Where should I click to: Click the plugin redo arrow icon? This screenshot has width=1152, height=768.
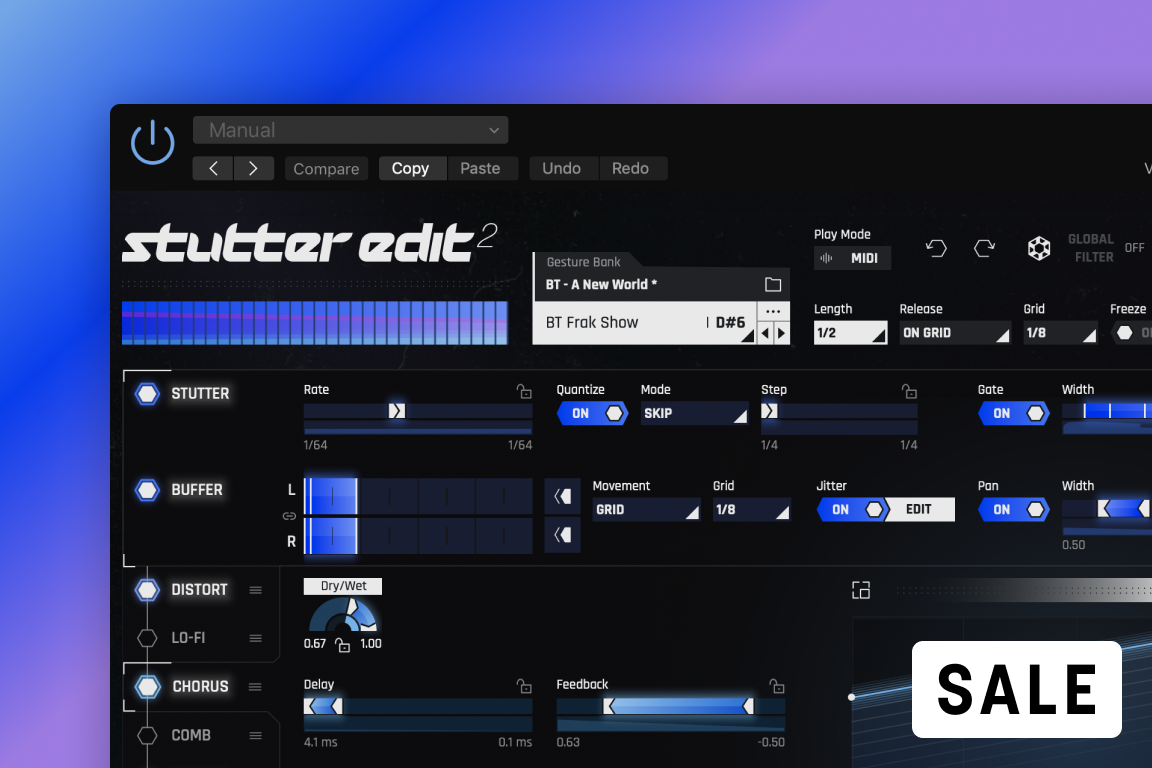click(984, 248)
